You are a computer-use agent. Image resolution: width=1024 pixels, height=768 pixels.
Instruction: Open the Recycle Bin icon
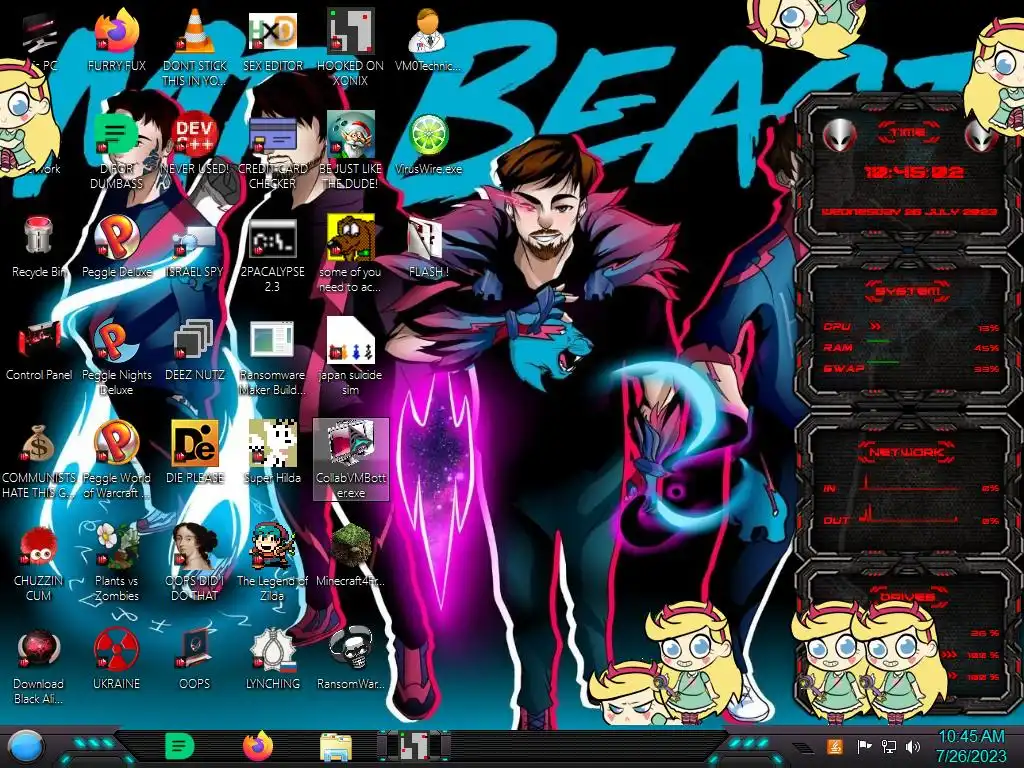click(39, 247)
